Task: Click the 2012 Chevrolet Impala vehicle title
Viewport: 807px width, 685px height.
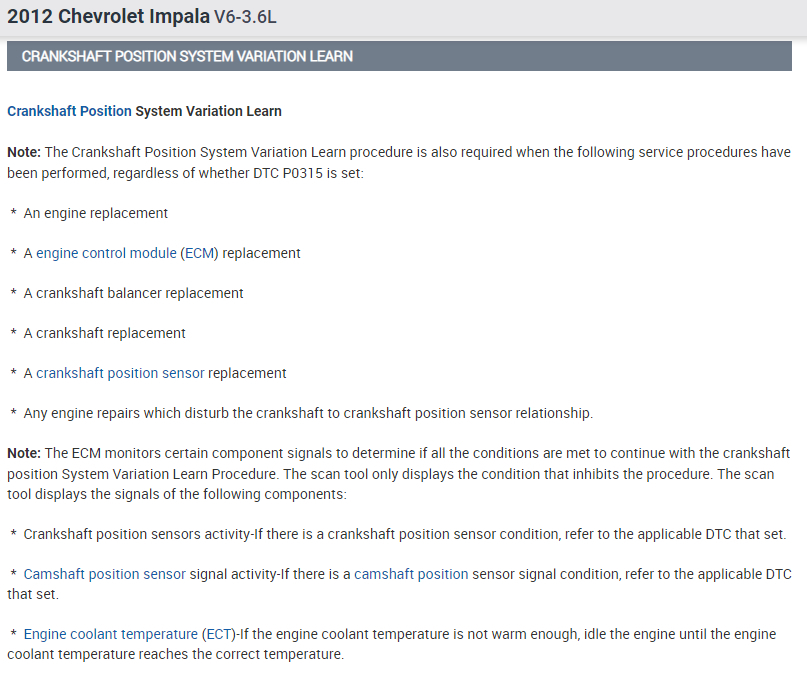Action: [x=108, y=17]
